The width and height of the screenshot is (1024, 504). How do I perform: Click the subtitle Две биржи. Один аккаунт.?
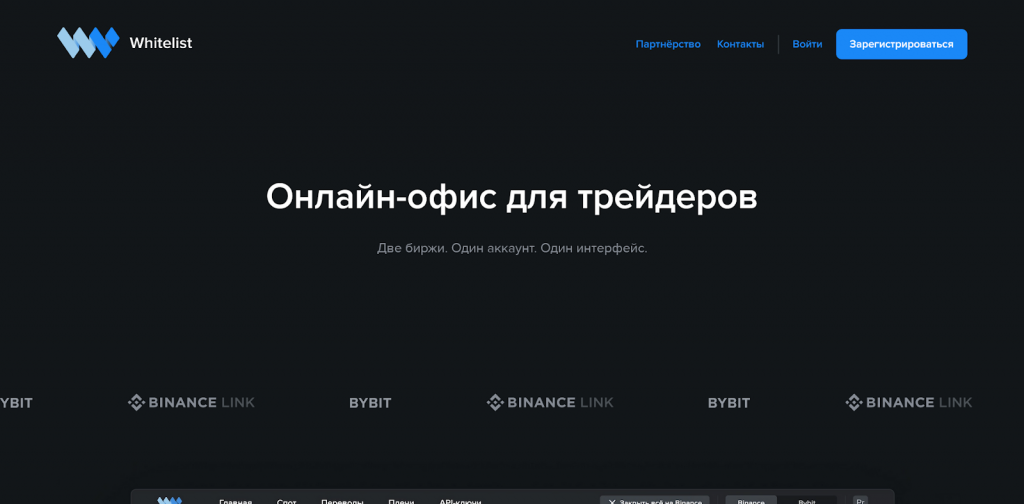511,248
